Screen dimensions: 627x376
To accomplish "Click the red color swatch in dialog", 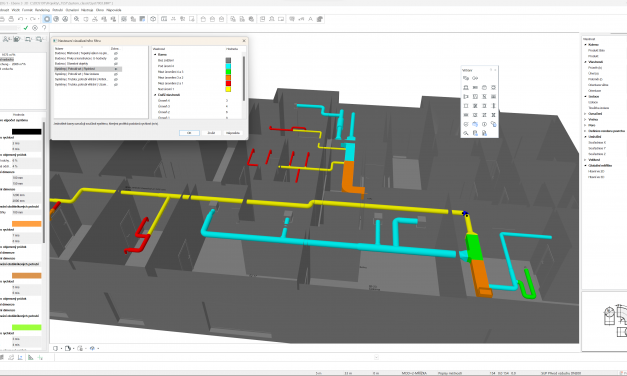I will 228,83.
